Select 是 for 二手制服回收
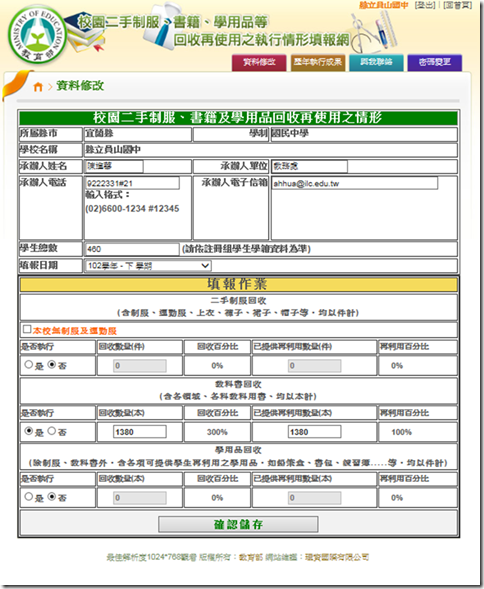 [29, 364]
